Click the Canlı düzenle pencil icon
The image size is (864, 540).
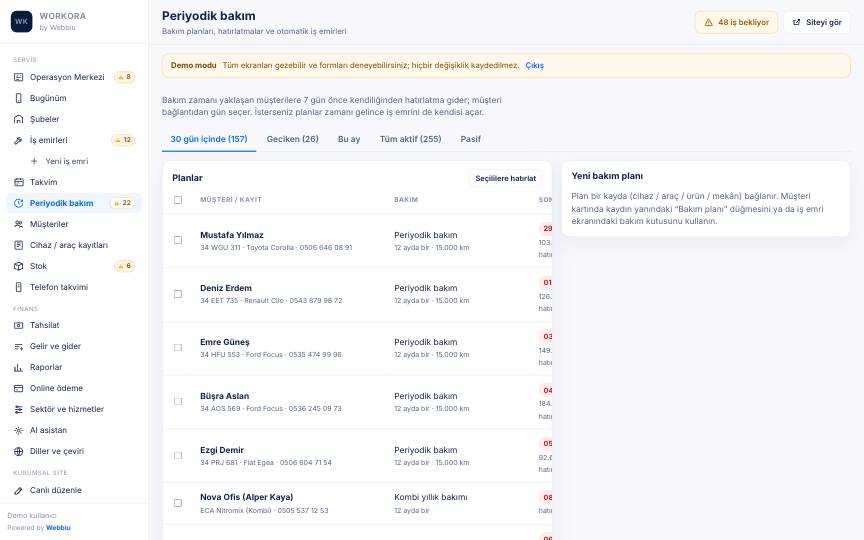pos(18,490)
